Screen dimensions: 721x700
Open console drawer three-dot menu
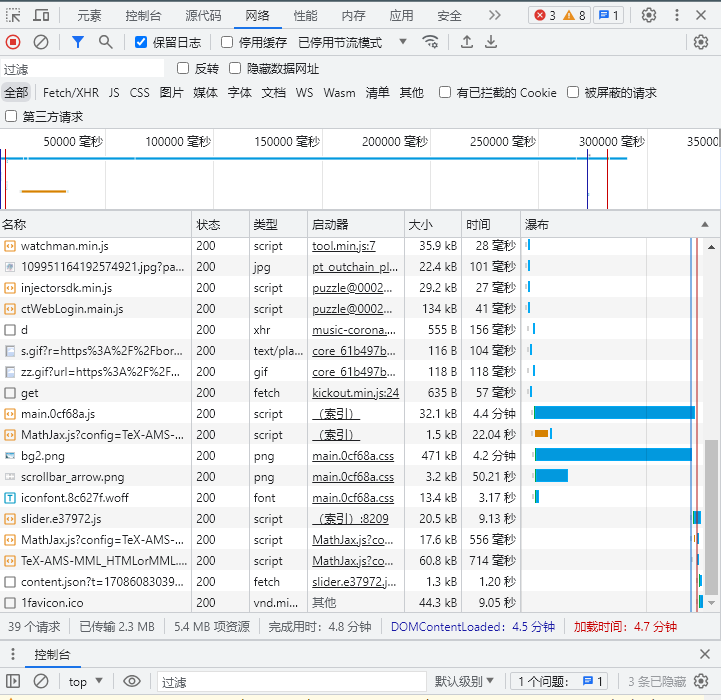point(13,654)
